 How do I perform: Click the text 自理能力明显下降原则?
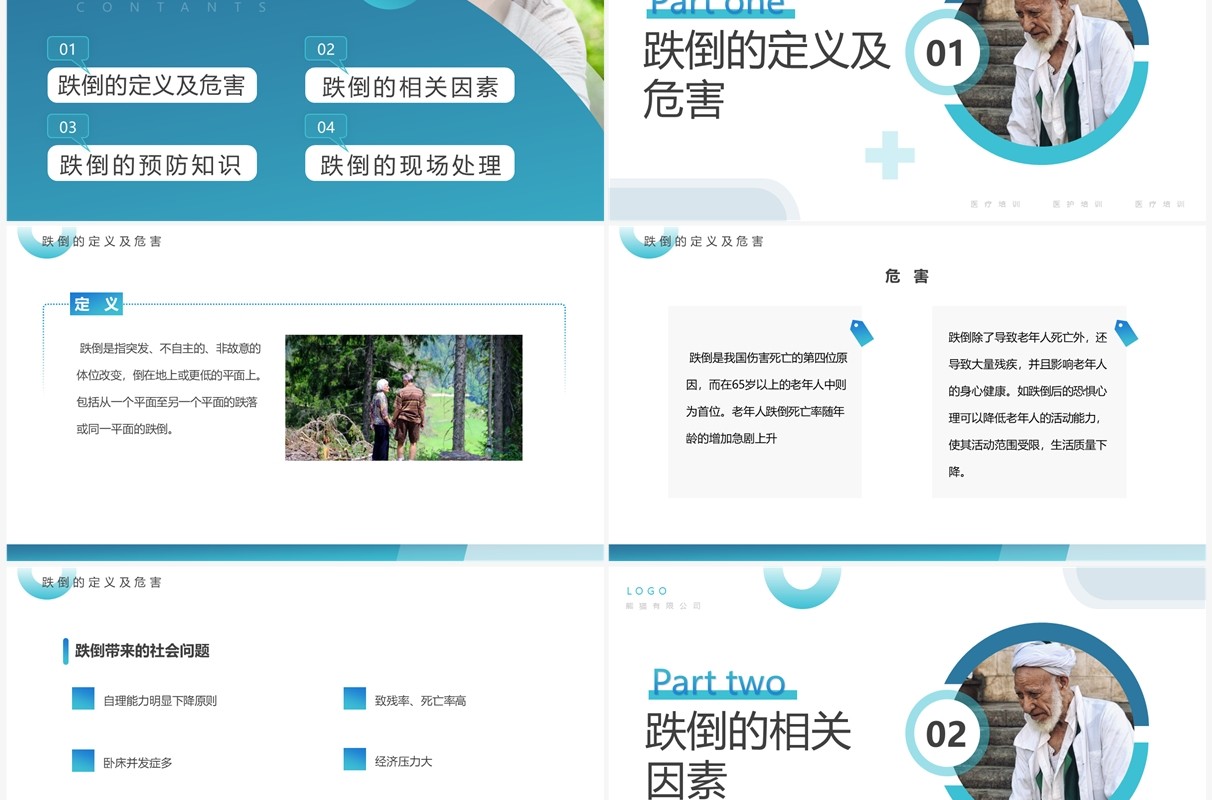pyautogui.click(x=160, y=701)
